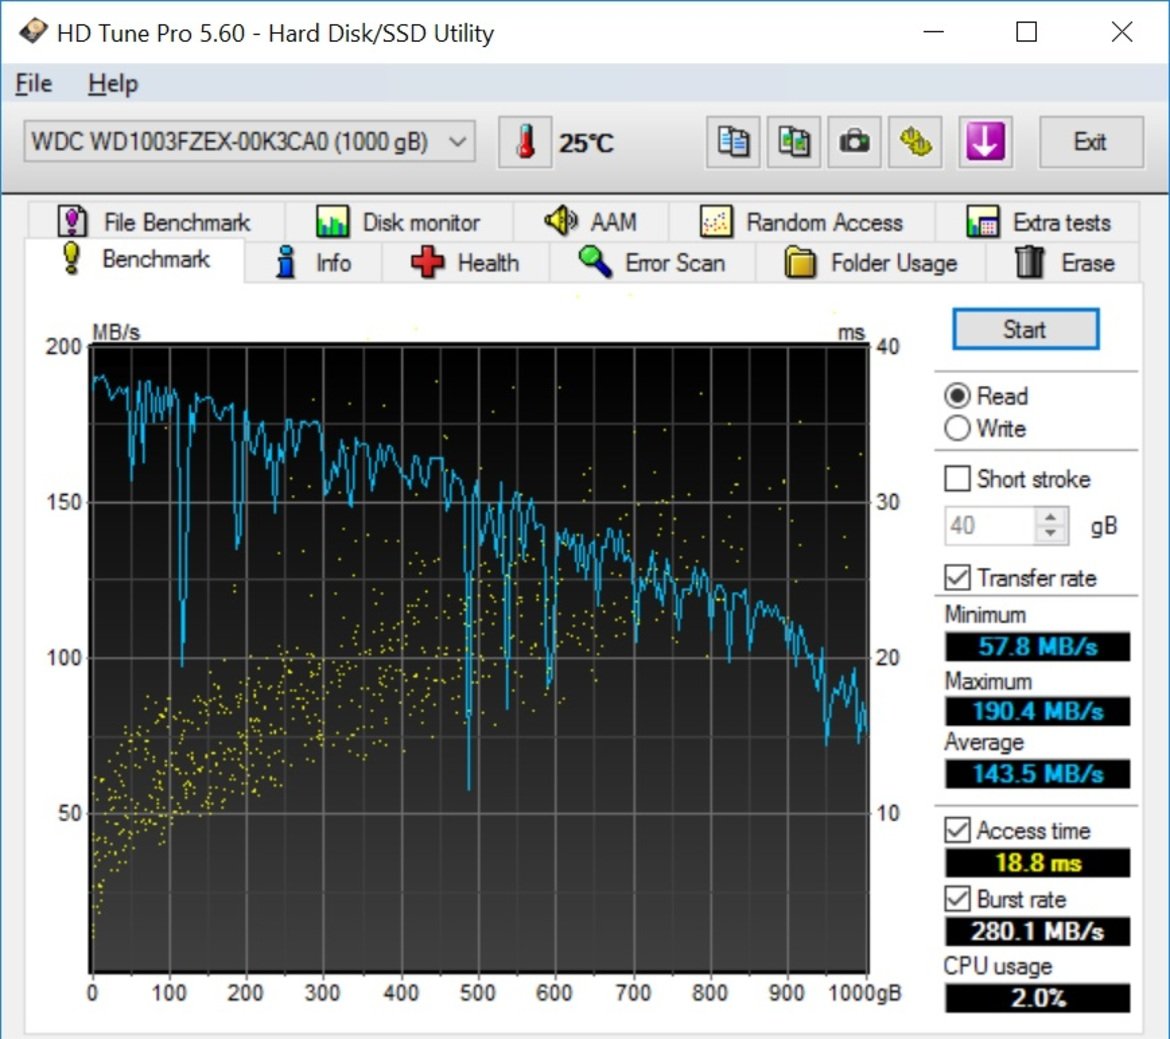Click the 2.0% CPU usage value

click(x=1037, y=998)
